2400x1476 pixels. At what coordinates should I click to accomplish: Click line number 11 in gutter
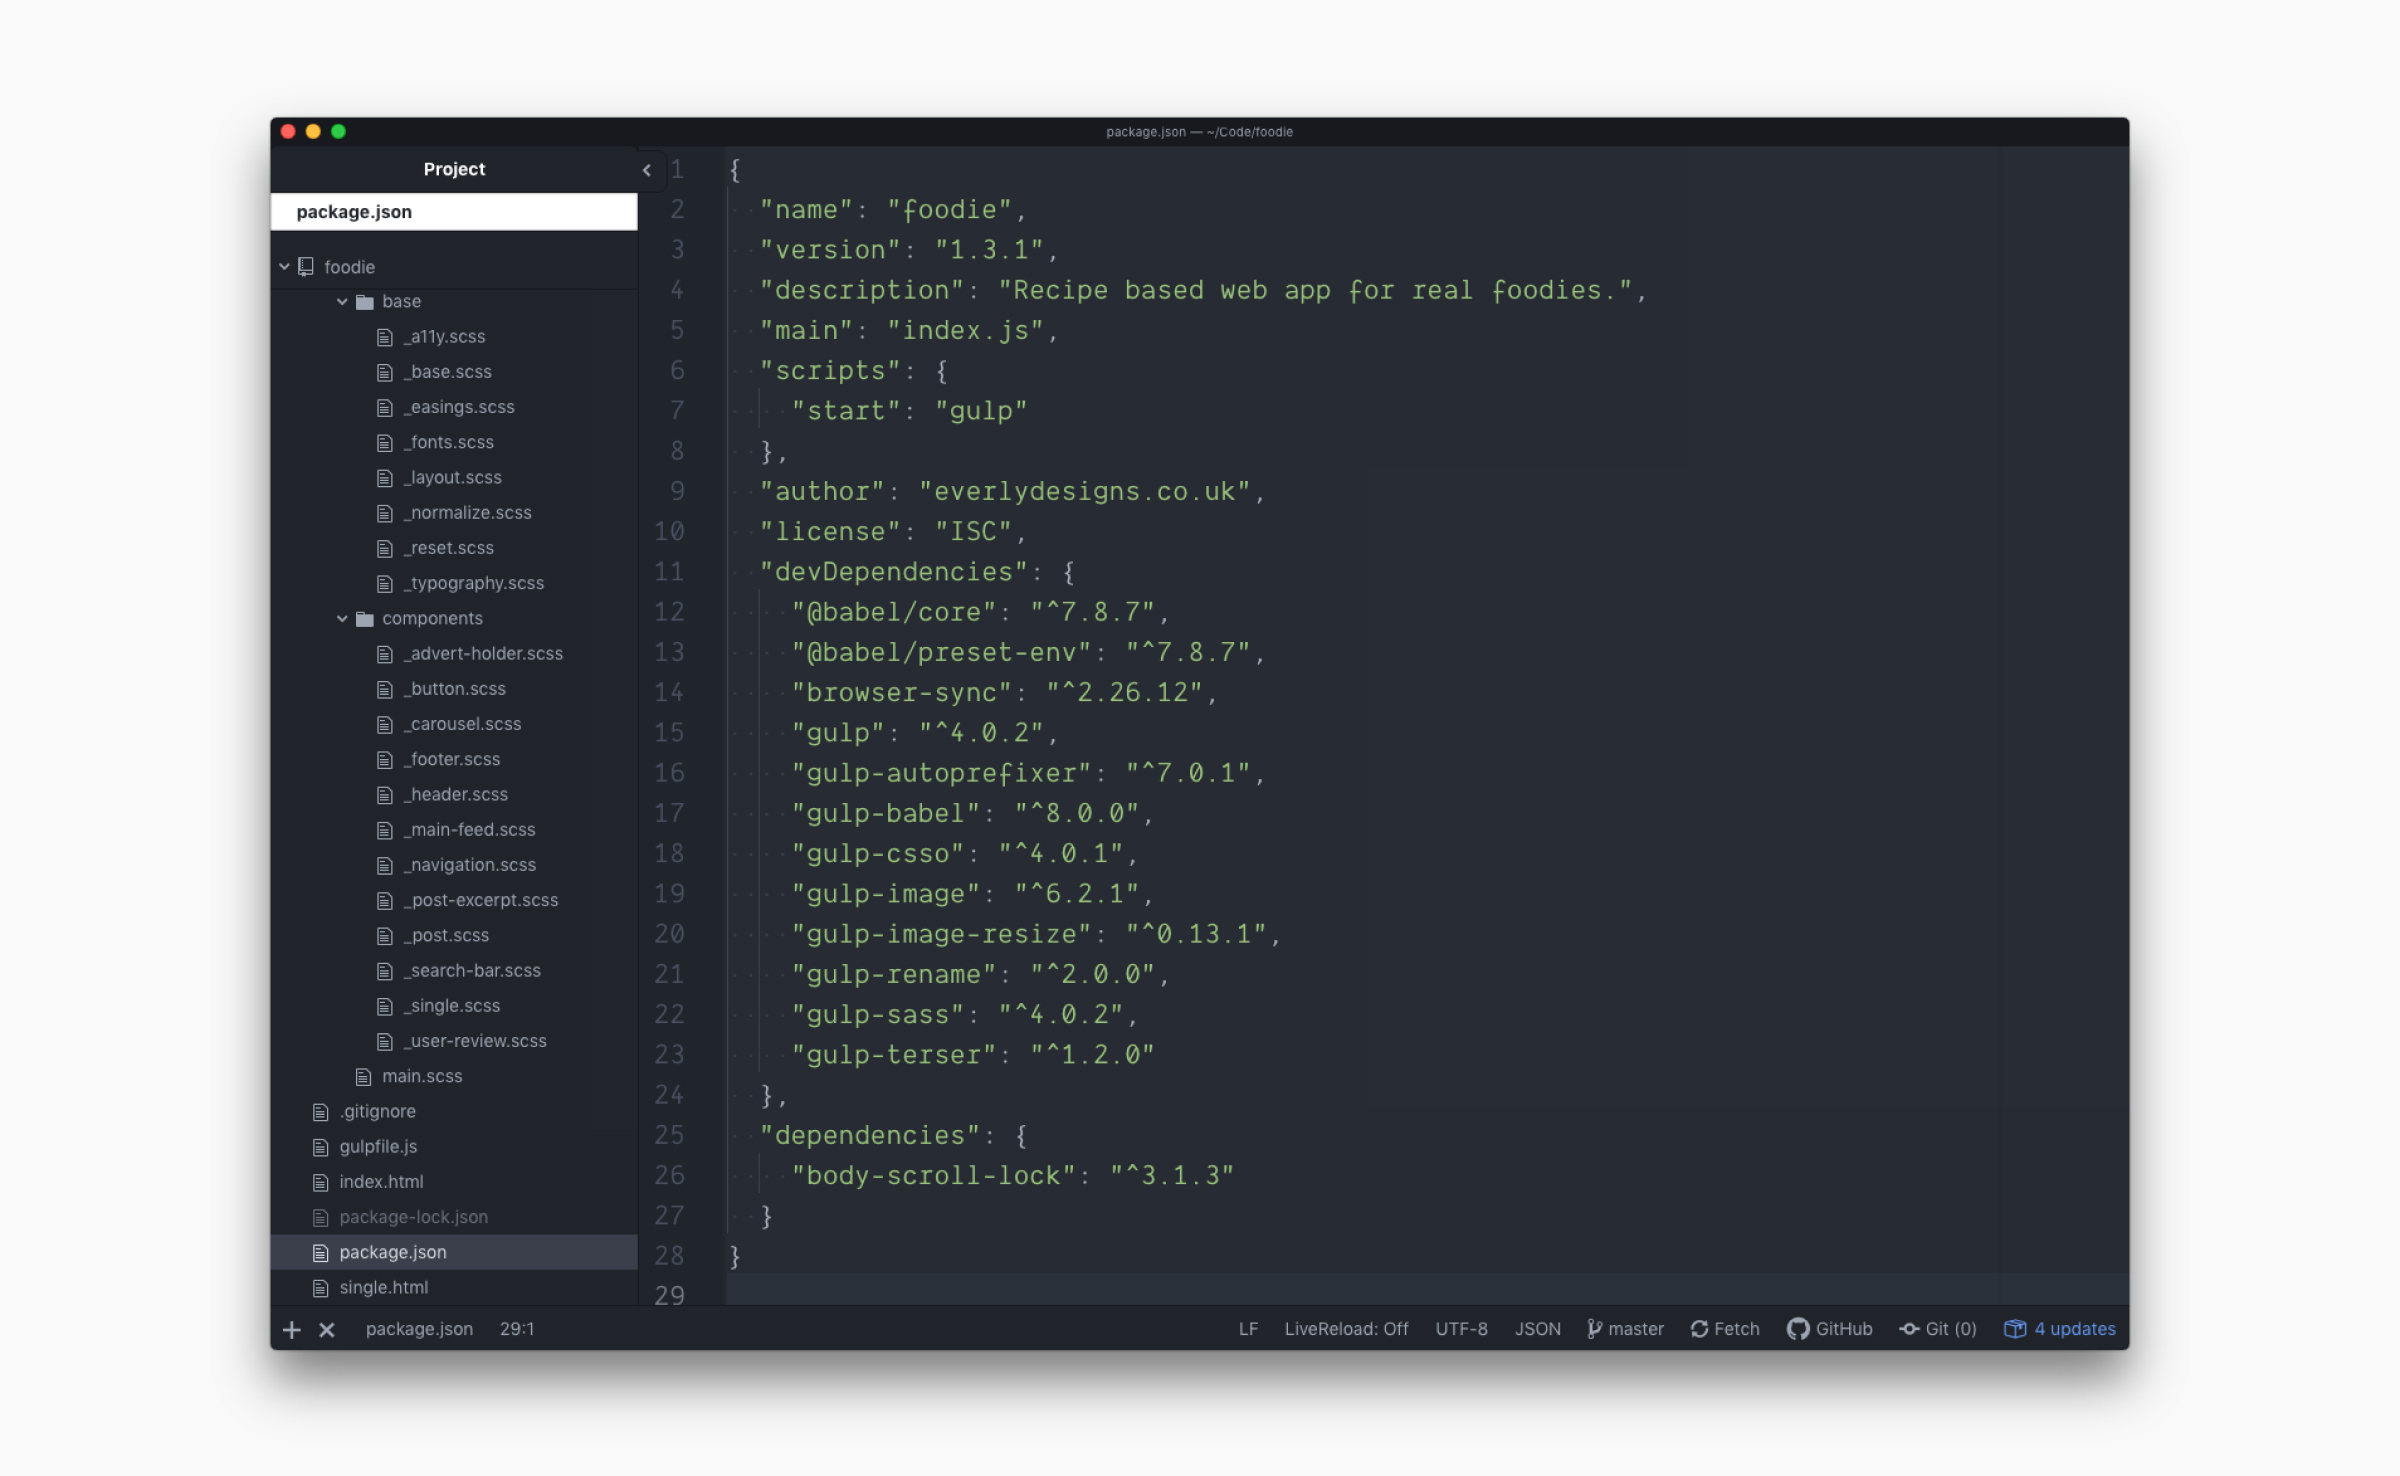(x=669, y=572)
